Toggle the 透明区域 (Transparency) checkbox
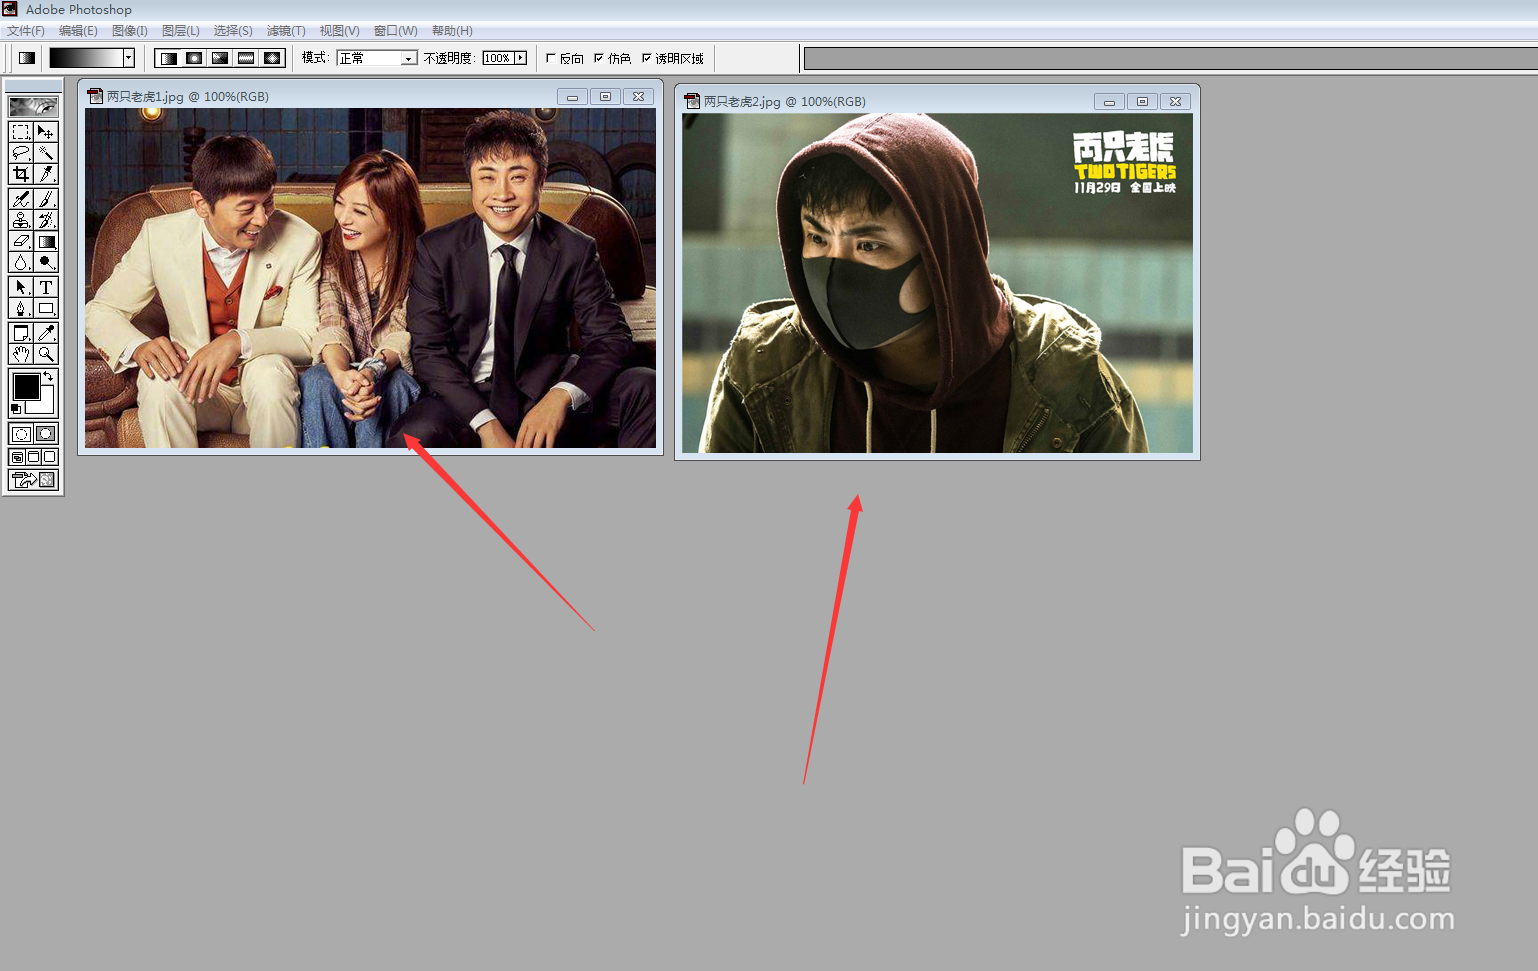 (x=647, y=58)
